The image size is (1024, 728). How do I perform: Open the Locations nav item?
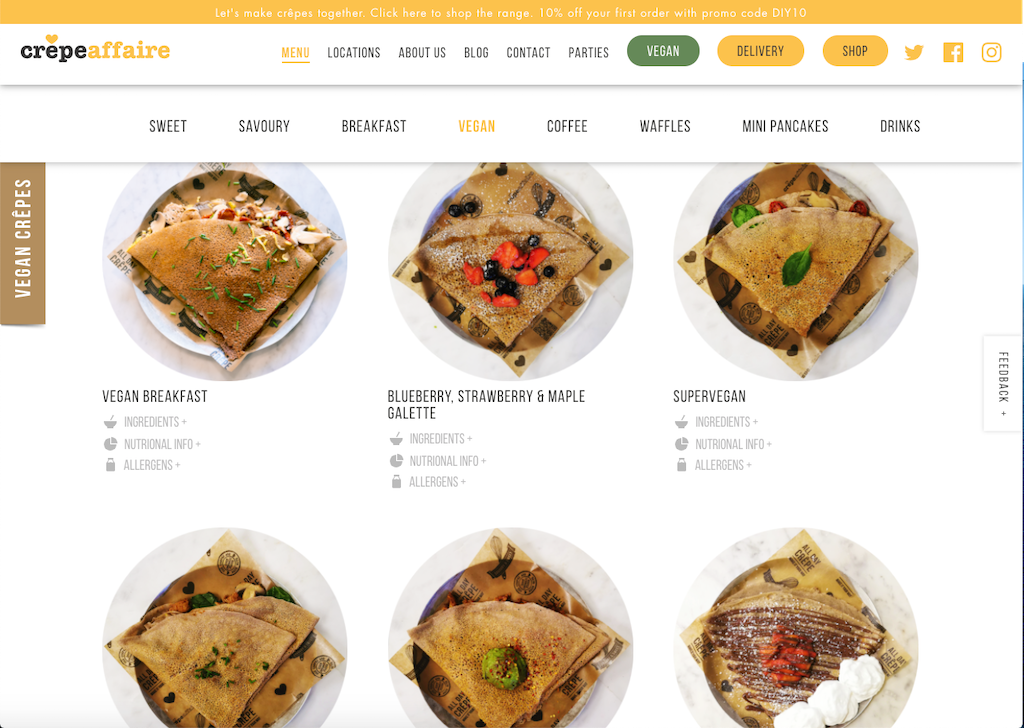354,52
